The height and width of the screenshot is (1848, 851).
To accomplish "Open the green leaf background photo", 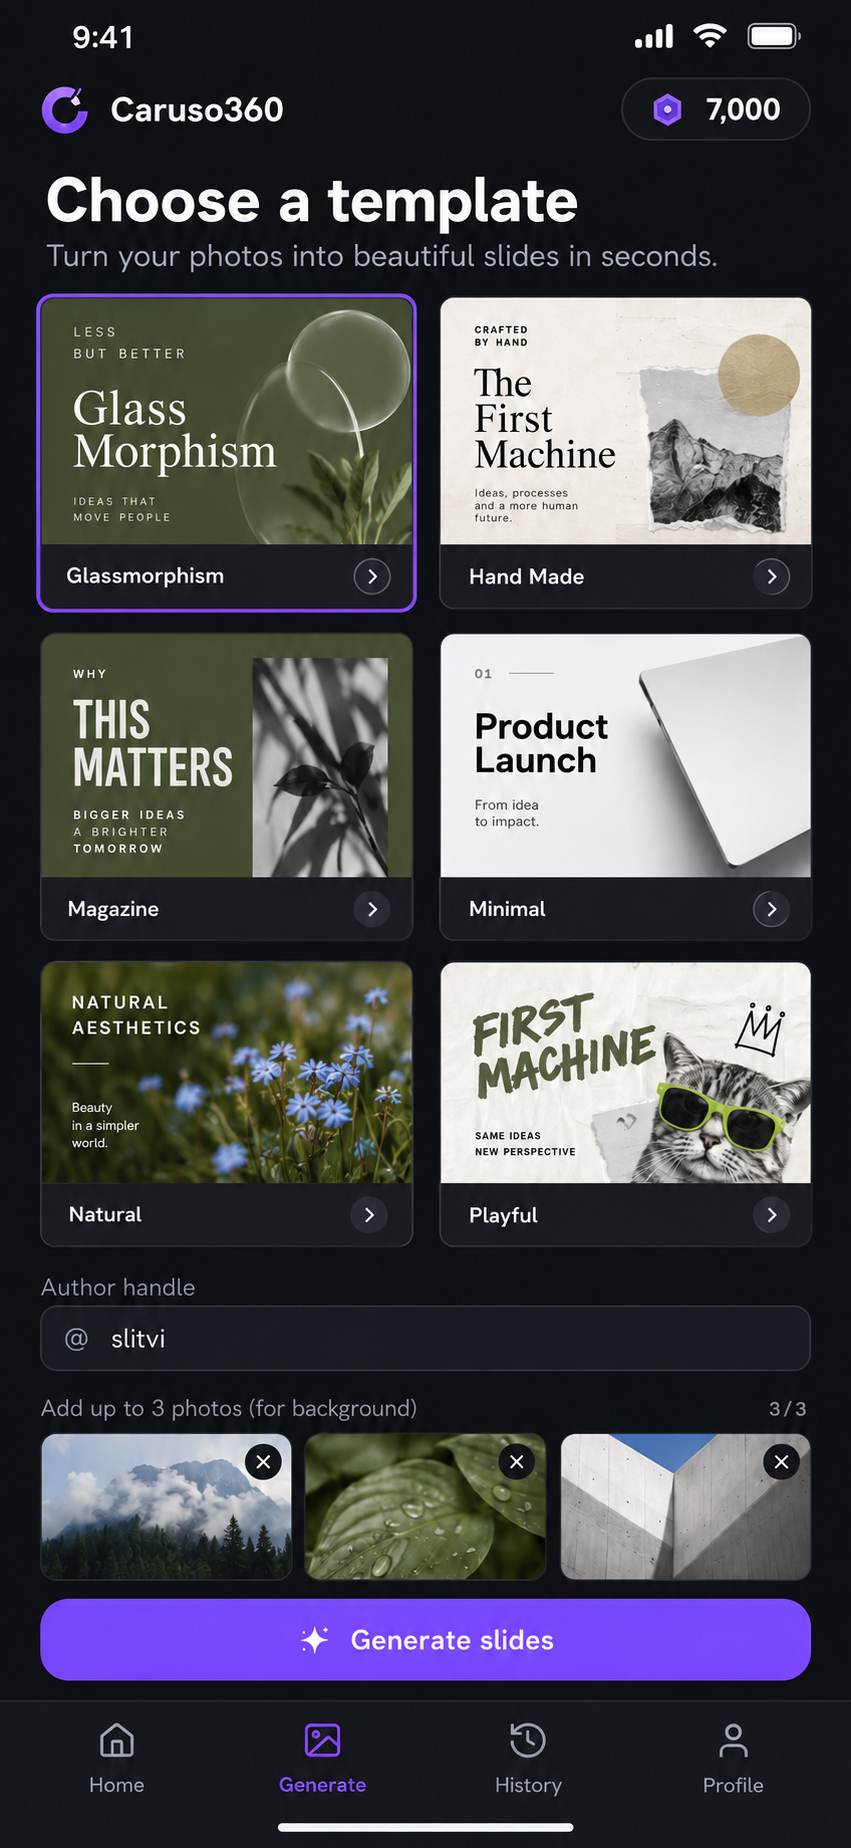I will (425, 1506).
